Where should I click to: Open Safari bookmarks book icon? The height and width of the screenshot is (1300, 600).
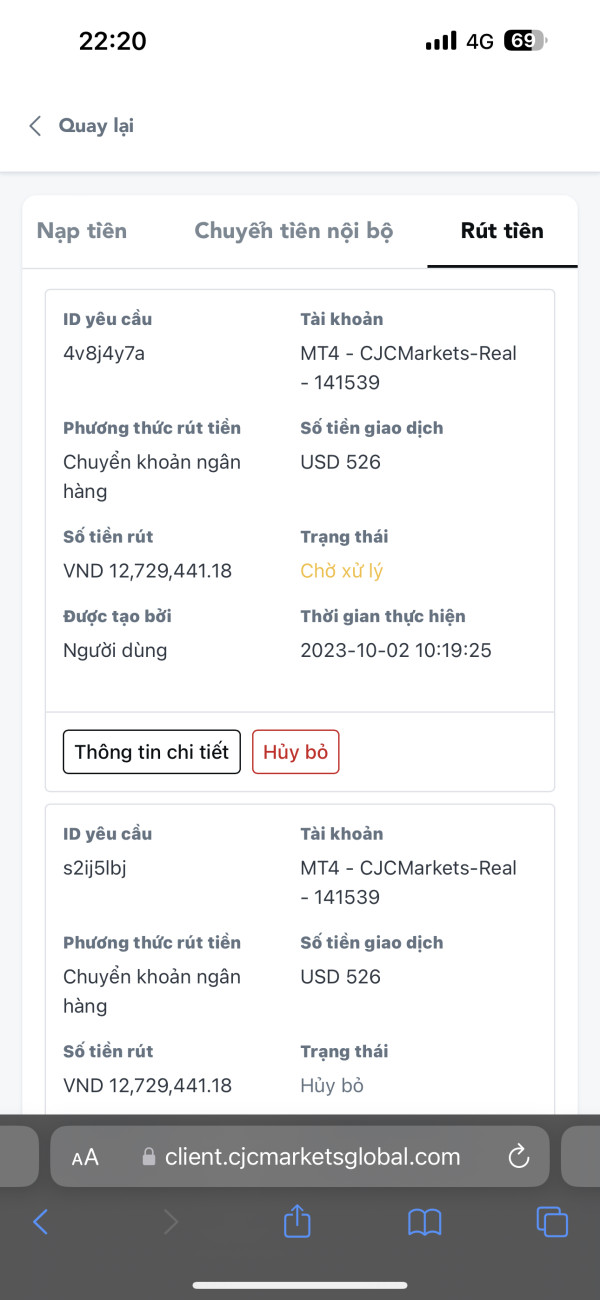[424, 1221]
